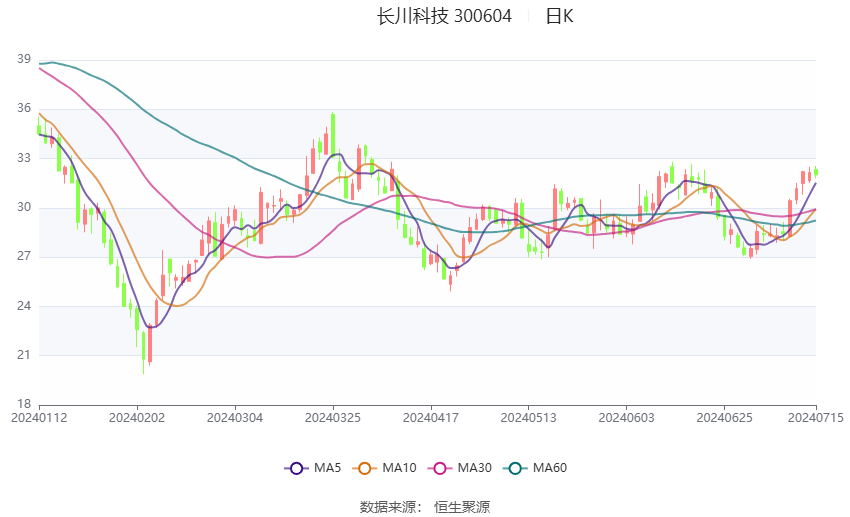The image size is (850, 517).
Task: Toggle the MA10 legend series
Action: pos(384,468)
